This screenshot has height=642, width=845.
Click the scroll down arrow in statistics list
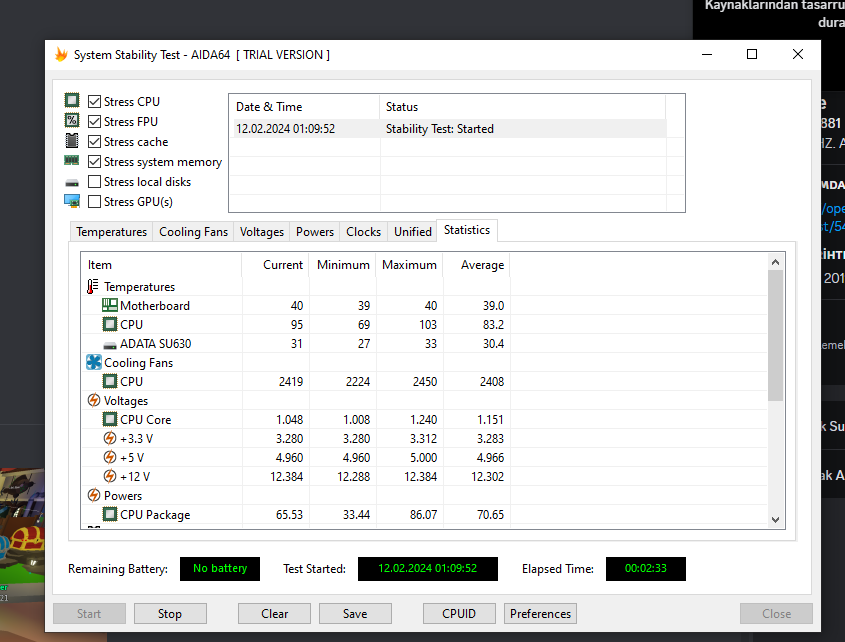tap(775, 520)
